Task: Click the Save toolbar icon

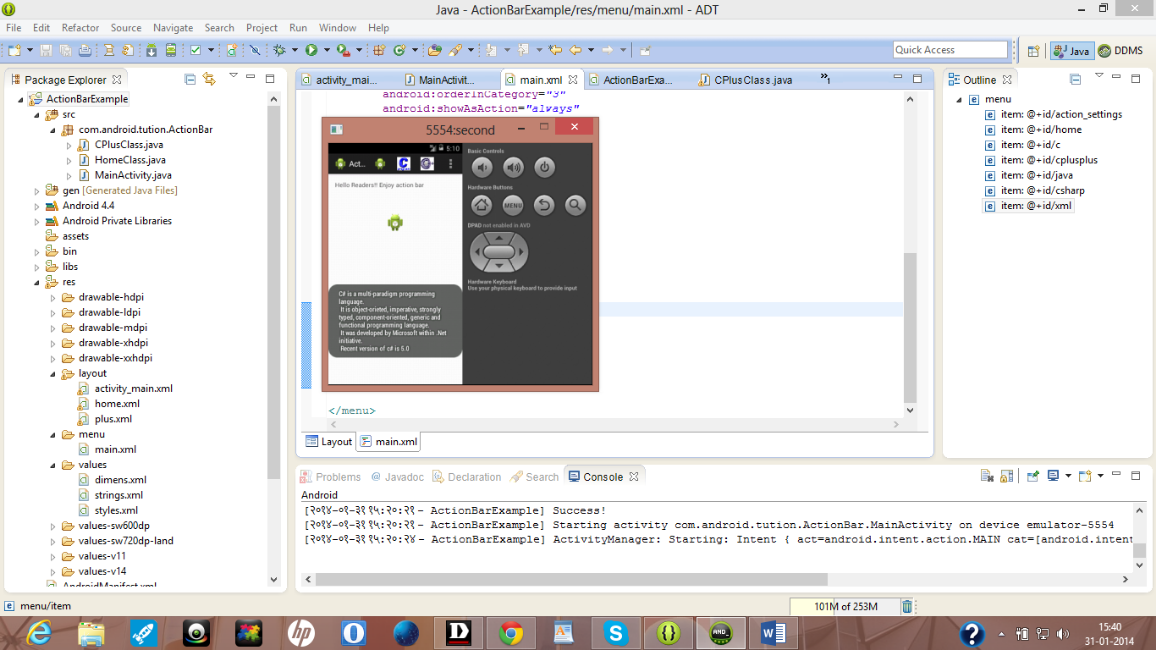Action: [x=46, y=50]
